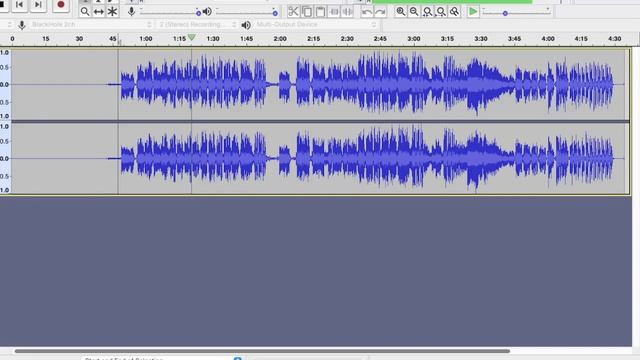The image size is (640, 360).
Task: Click Fit Project to Width icon
Action: point(441,11)
